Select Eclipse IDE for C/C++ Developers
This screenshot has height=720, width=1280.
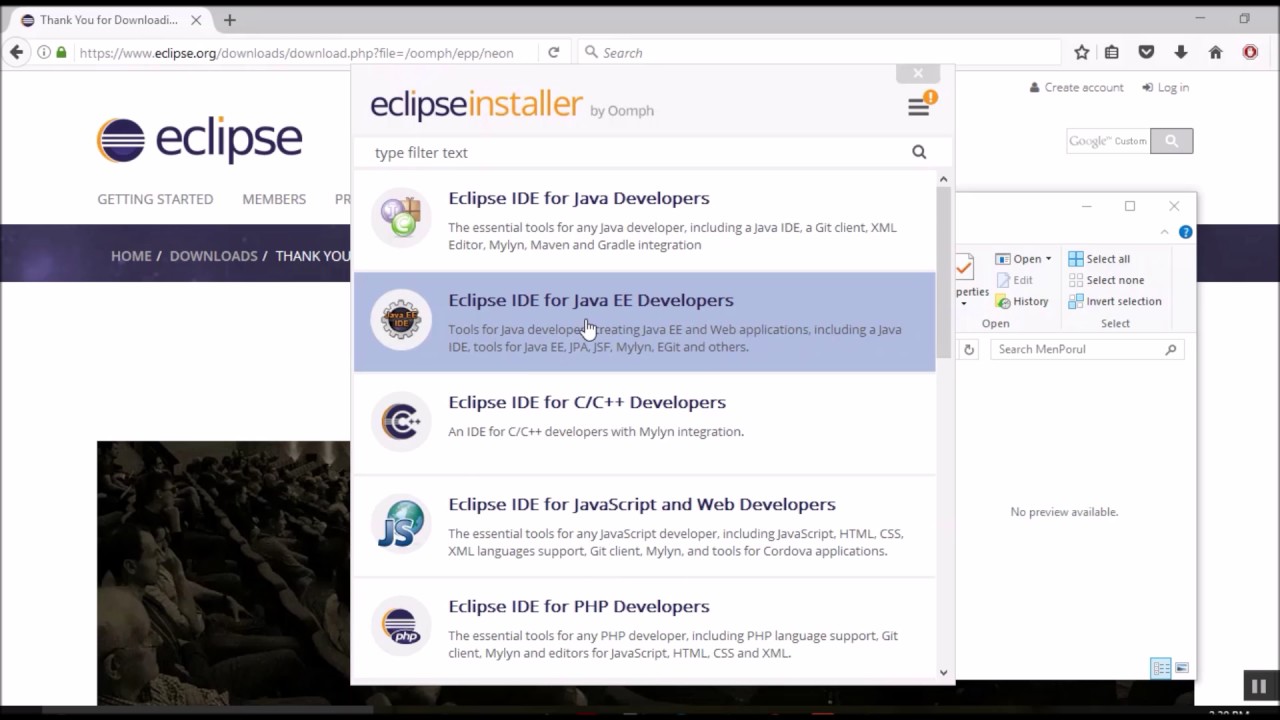click(x=644, y=424)
